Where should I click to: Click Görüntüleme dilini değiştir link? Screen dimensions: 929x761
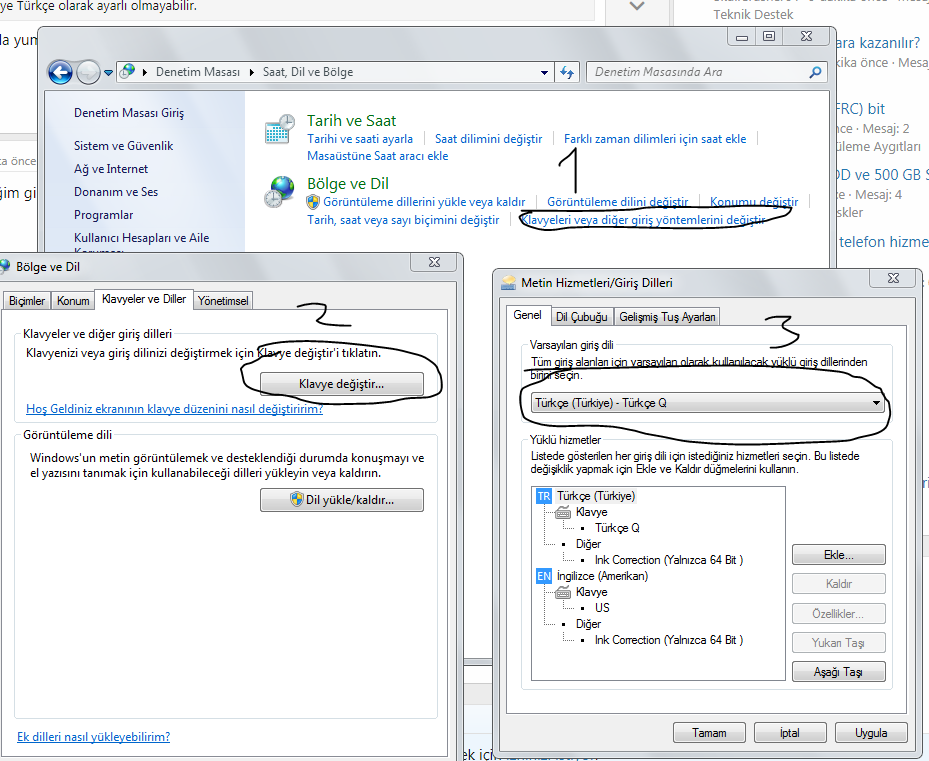[x=617, y=202]
